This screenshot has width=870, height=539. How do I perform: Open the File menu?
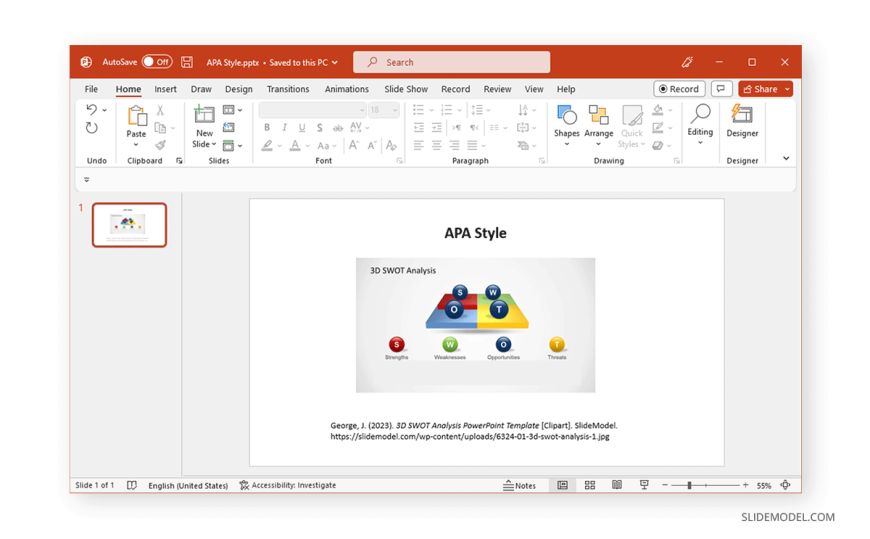click(91, 89)
